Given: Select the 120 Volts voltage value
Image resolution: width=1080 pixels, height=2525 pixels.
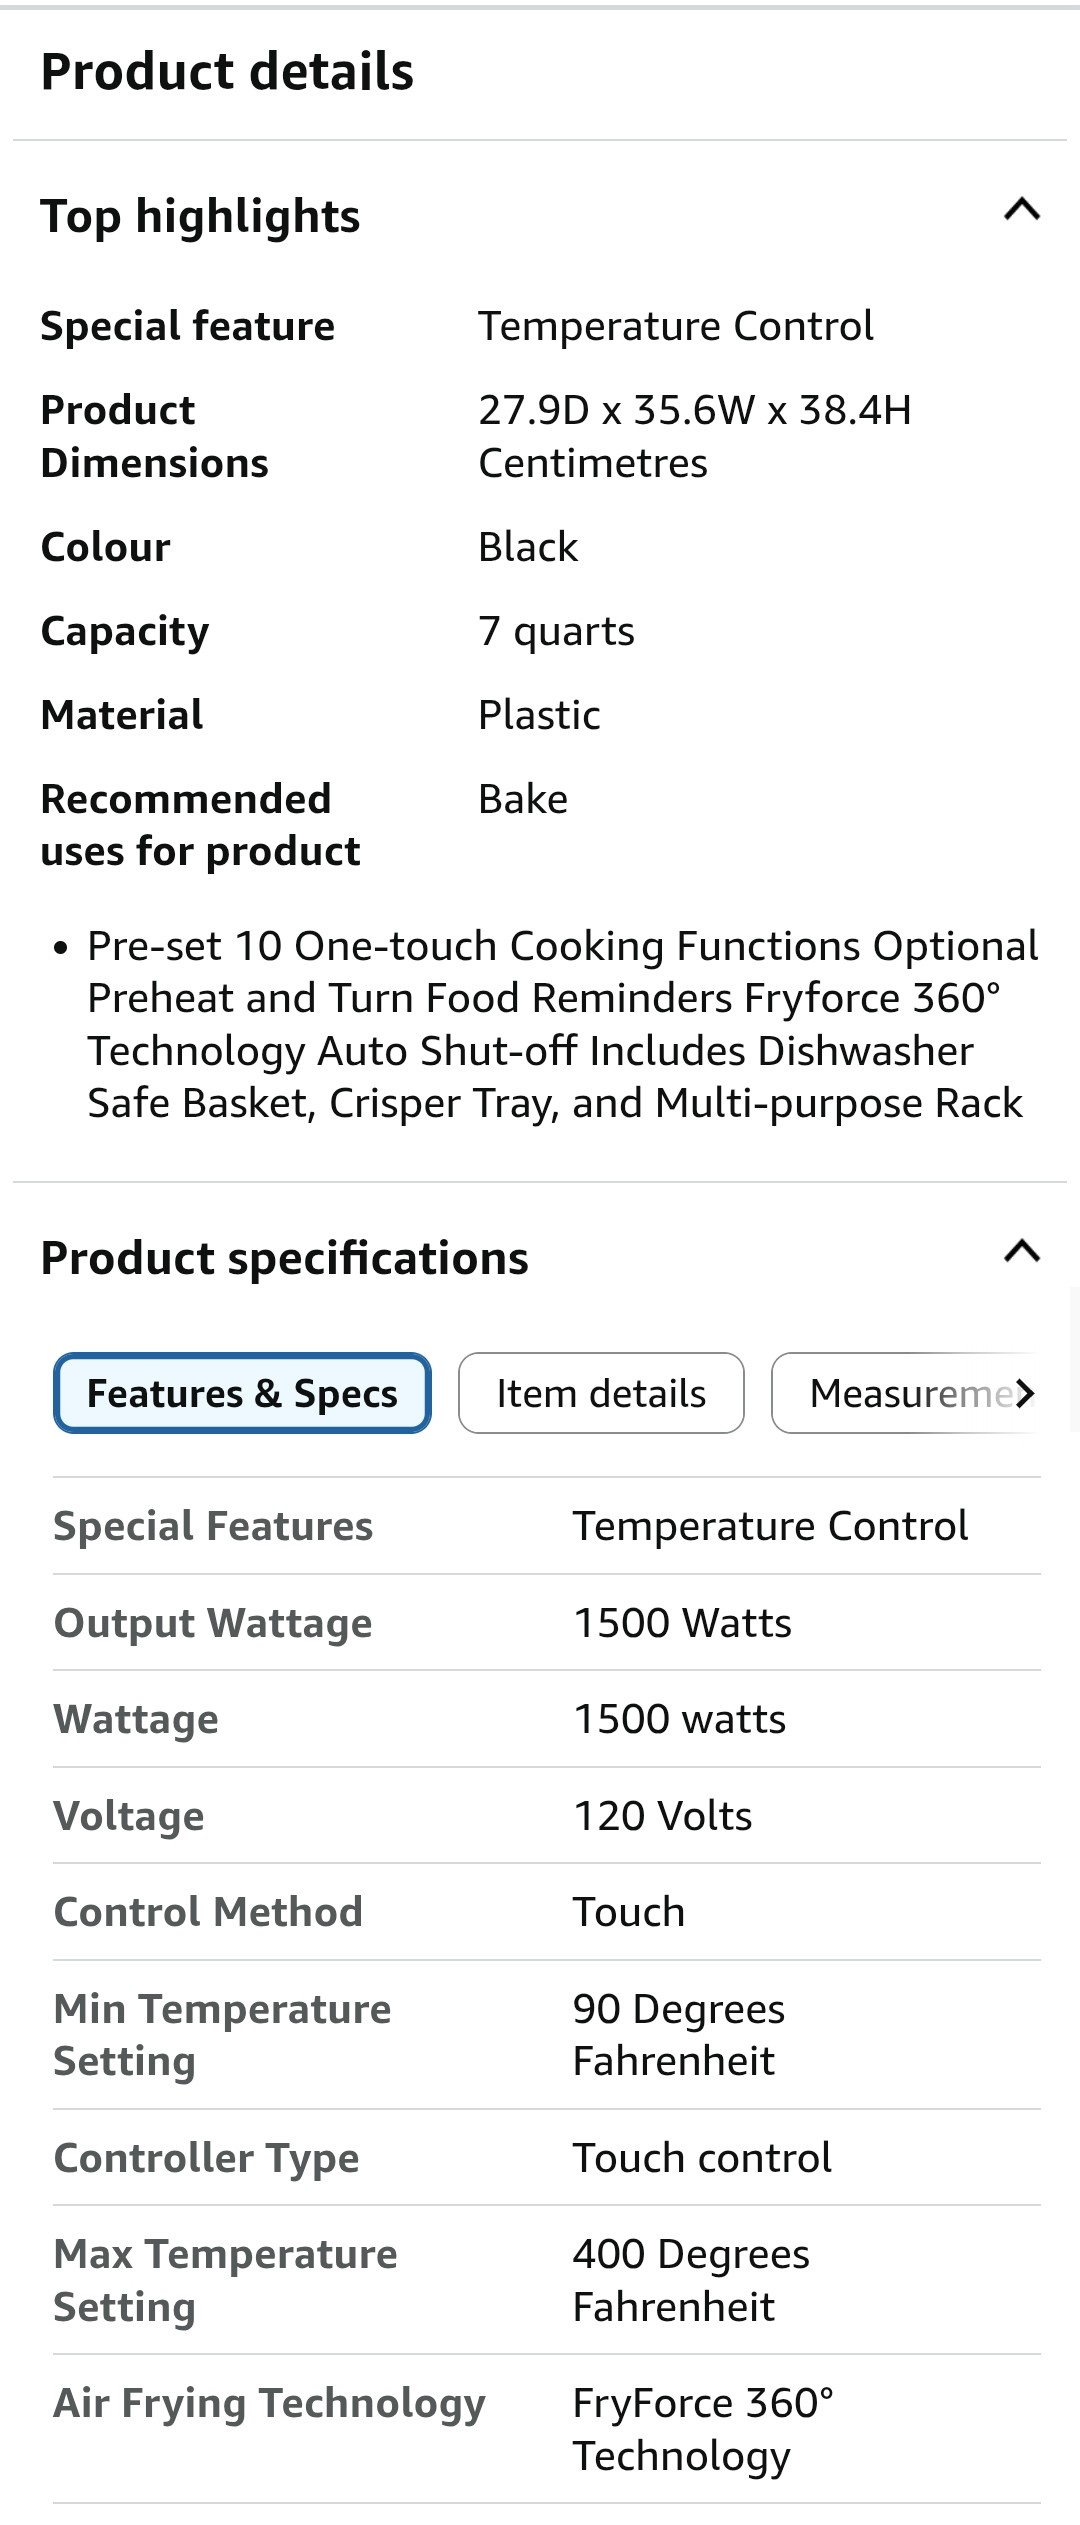Looking at the screenshot, I should point(662,1816).
